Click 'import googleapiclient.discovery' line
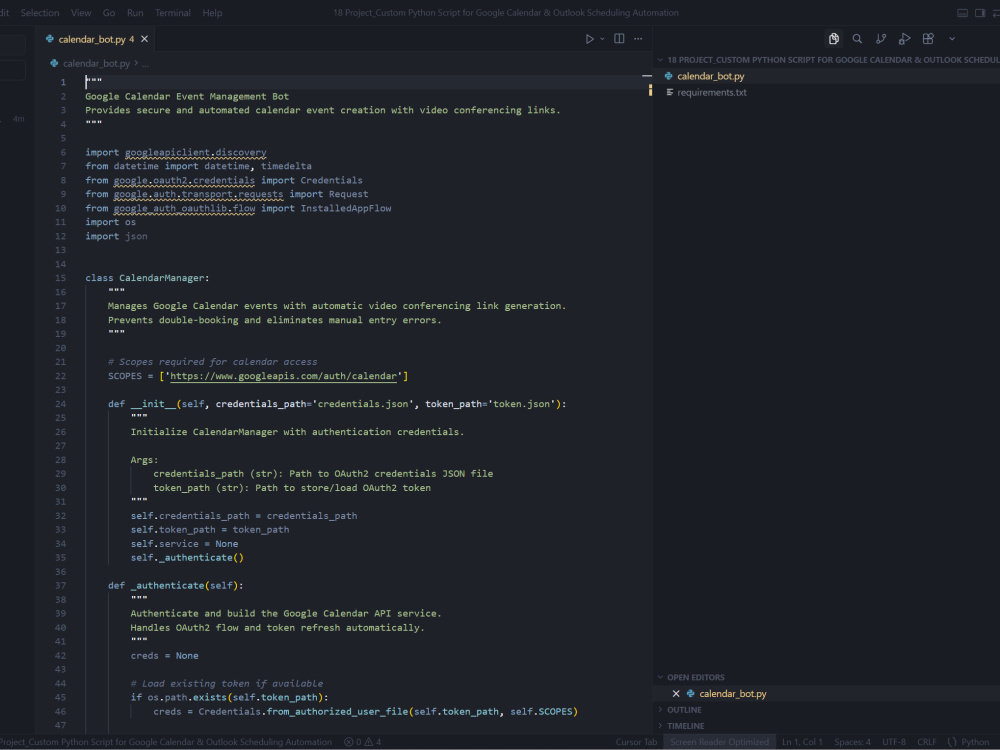 tap(176, 152)
